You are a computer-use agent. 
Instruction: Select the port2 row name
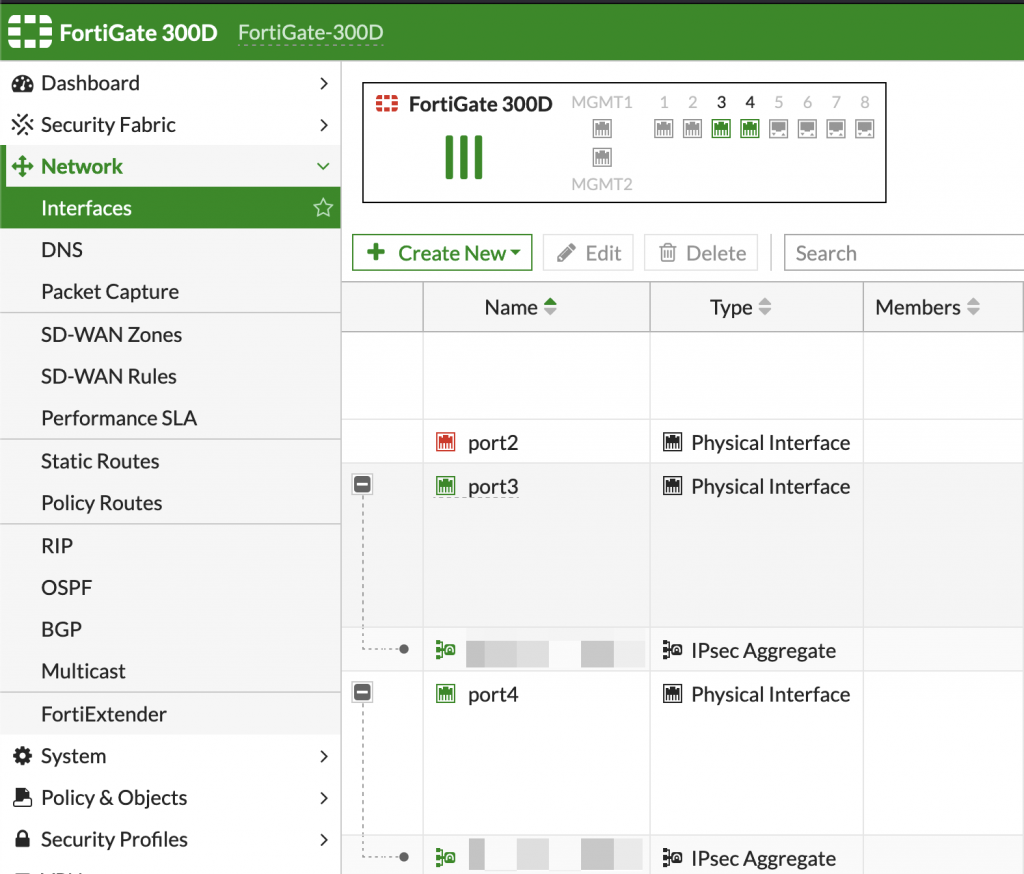tap(493, 443)
